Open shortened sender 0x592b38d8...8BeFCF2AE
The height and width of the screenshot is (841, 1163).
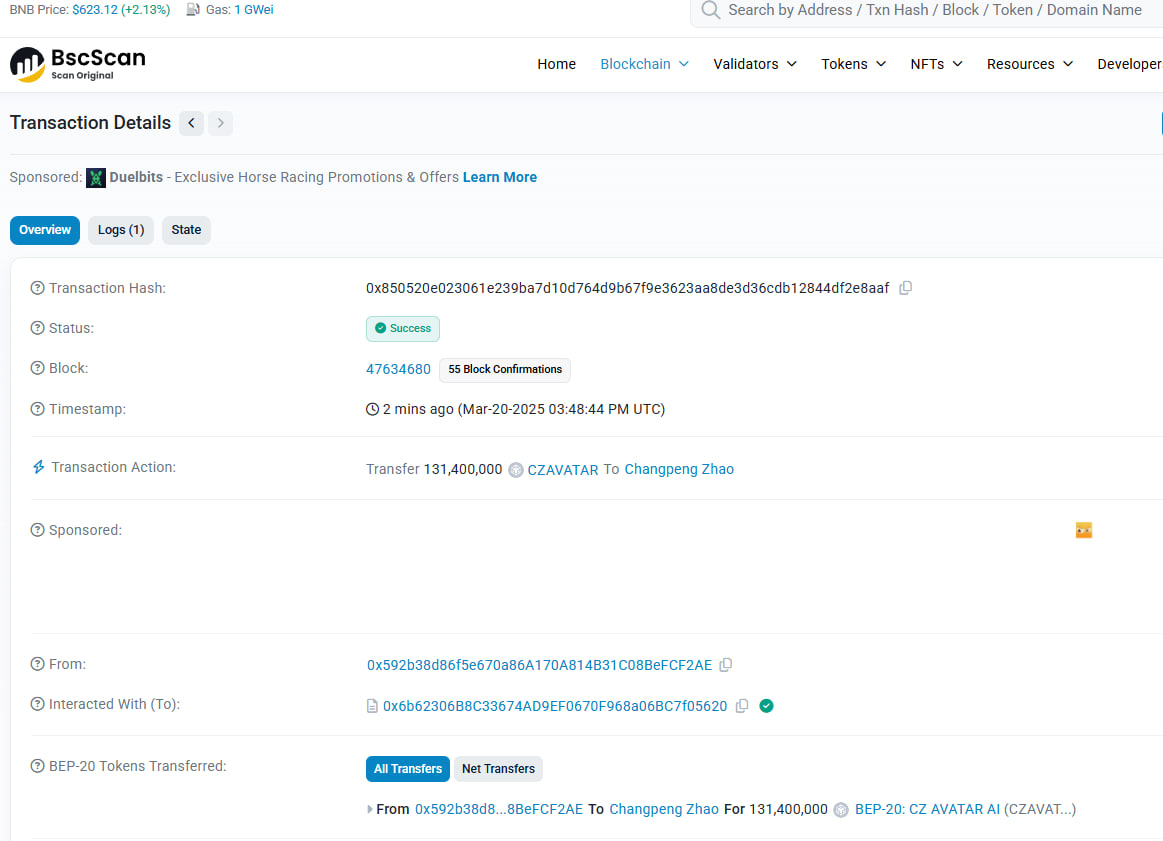pos(498,809)
